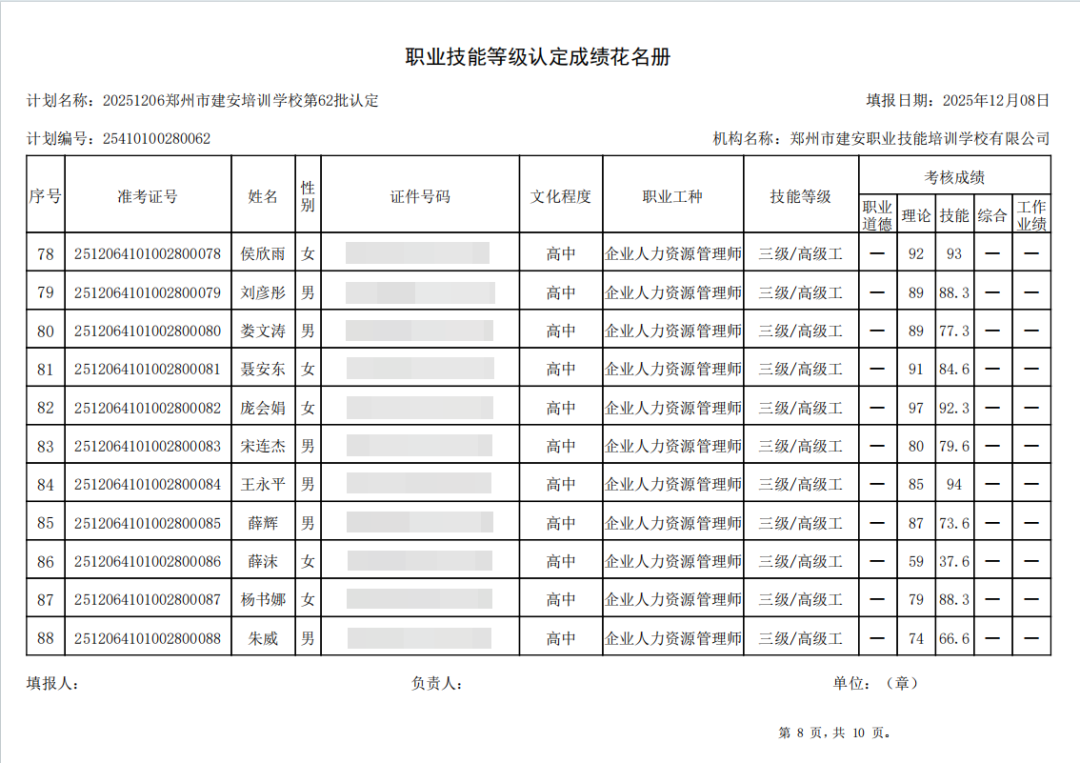The width and height of the screenshot is (1080, 763).
Task: Click skill score 94 for 王永平
Action: (x=954, y=485)
